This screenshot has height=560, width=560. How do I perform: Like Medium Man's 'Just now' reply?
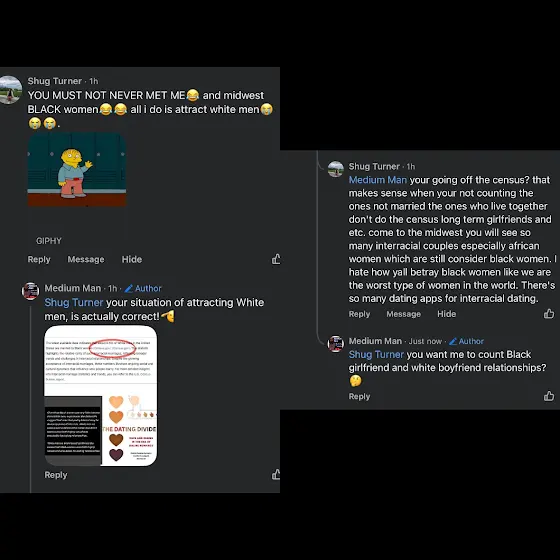(x=549, y=396)
